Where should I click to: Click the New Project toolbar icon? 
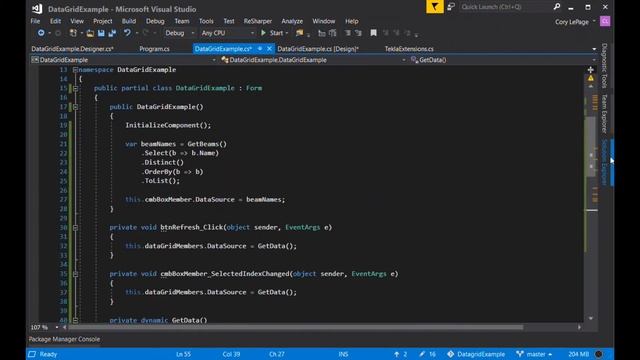click(x=73, y=33)
